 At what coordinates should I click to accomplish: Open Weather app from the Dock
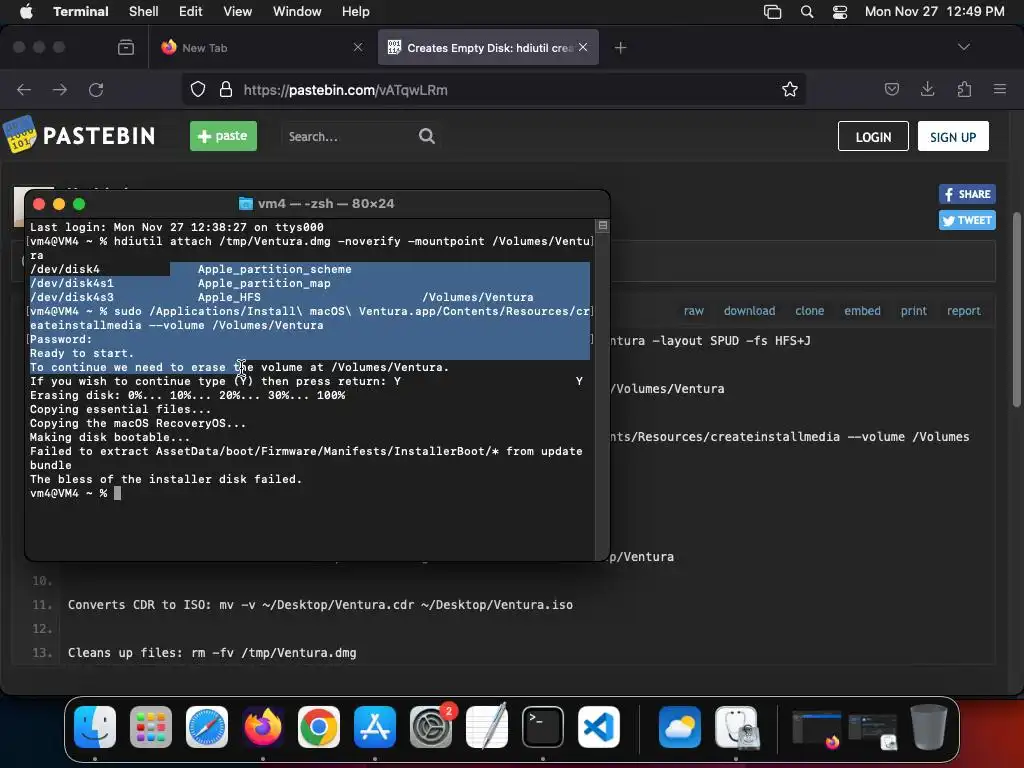tap(679, 727)
